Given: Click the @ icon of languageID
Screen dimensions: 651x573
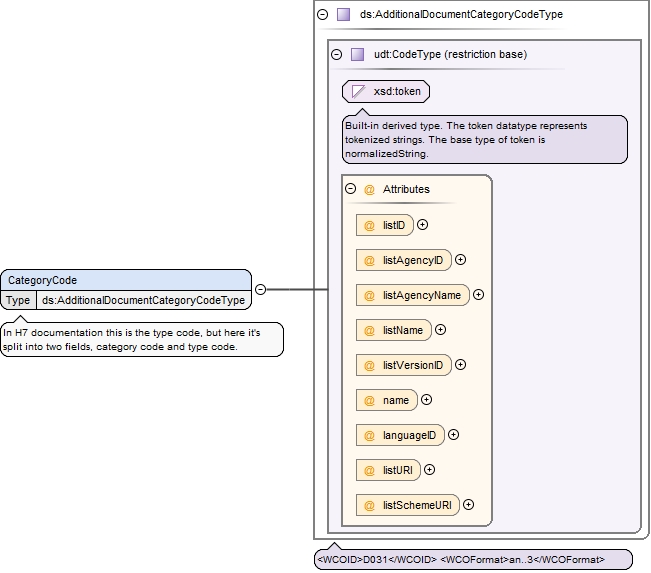Looking at the screenshot, I should click(x=369, y=436).
